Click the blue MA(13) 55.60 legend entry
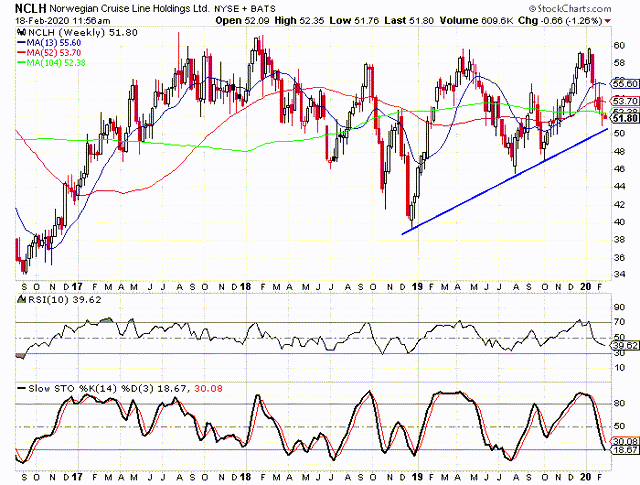640x485 pixels. click(x=49, y=42)
